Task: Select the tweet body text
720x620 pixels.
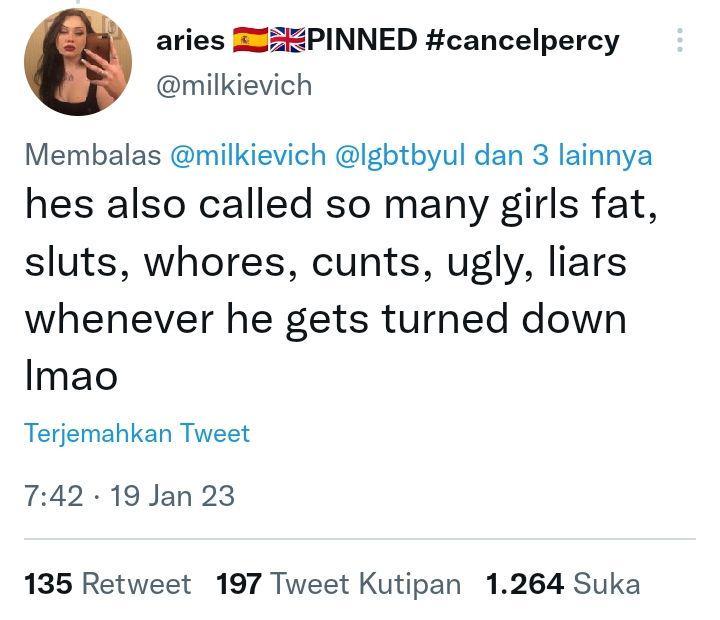Action: (x=341, y=290)
